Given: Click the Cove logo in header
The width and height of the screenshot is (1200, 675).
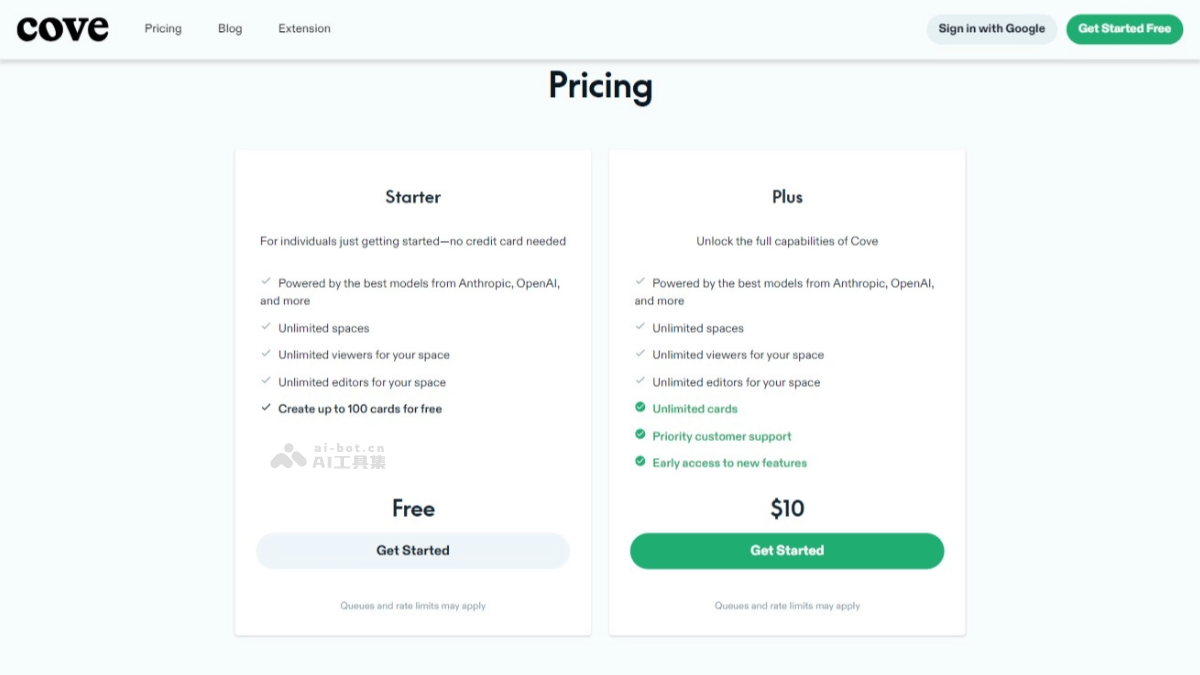Looking at the screenshot, I should click(x=62, y=28).
